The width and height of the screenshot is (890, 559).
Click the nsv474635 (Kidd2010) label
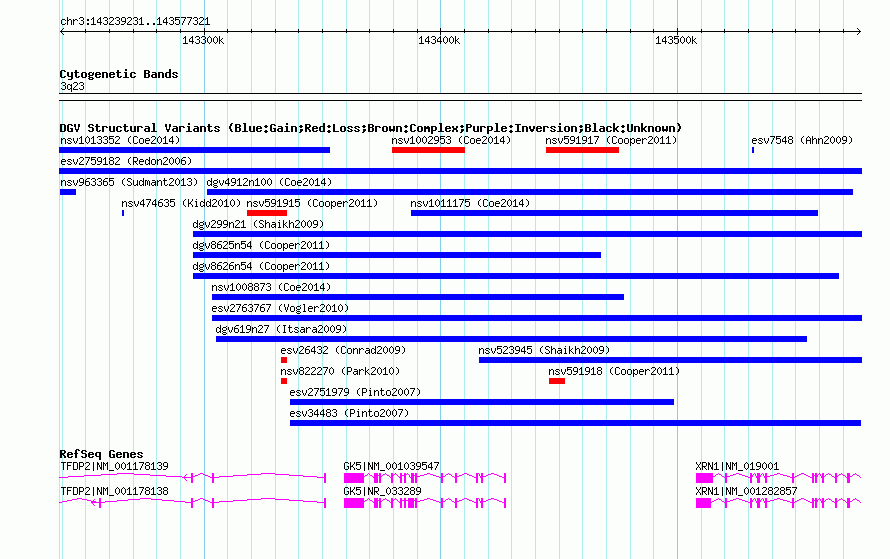(x=180, y=203)
